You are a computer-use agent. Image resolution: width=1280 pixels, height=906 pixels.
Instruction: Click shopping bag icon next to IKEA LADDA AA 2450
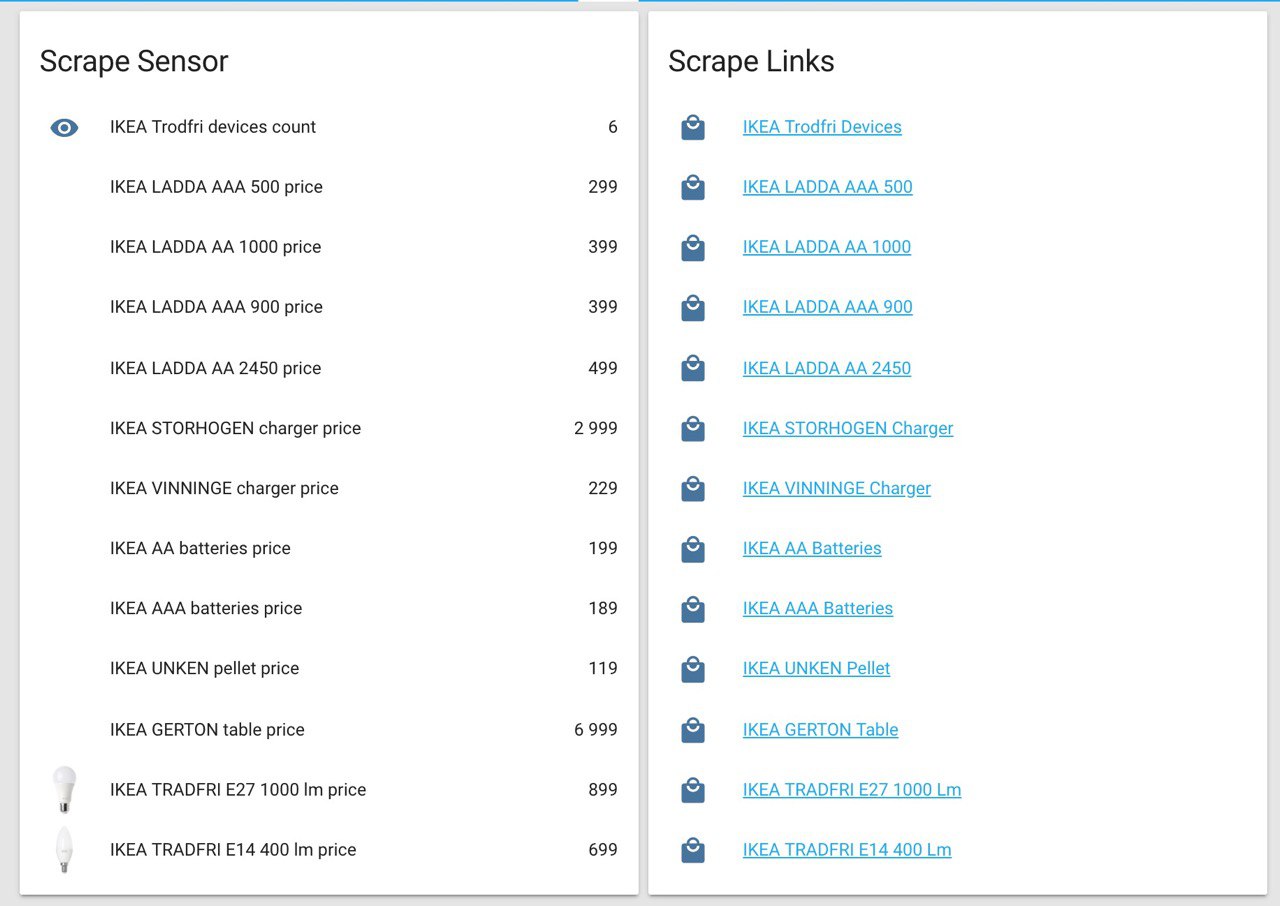click(x=693, y=368)
